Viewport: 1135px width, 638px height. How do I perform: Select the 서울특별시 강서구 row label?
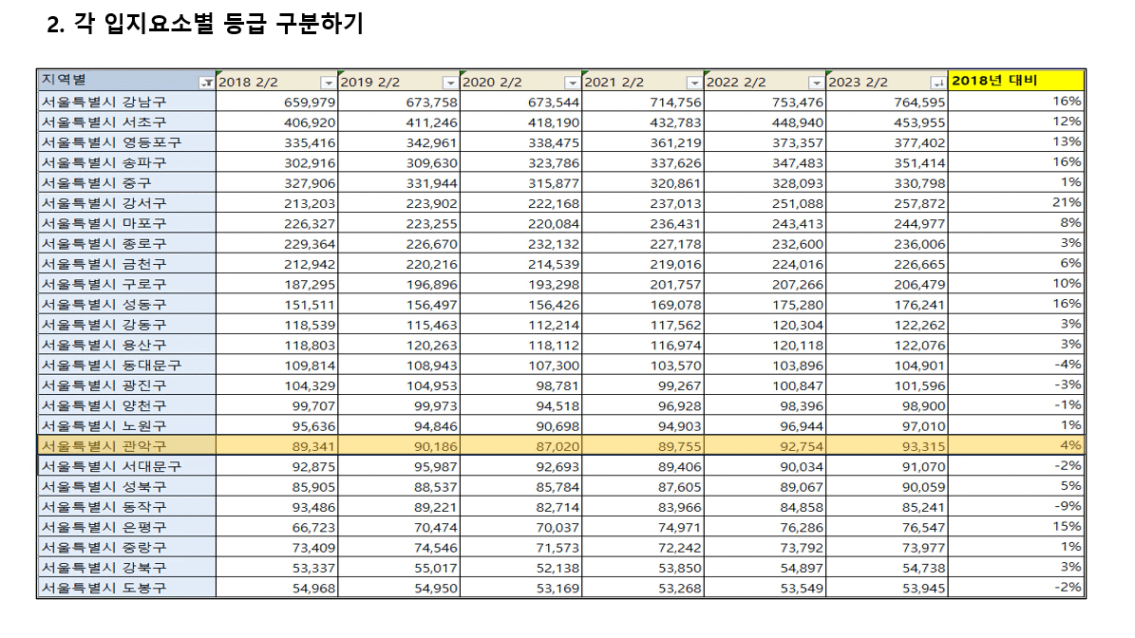point(126,203)
